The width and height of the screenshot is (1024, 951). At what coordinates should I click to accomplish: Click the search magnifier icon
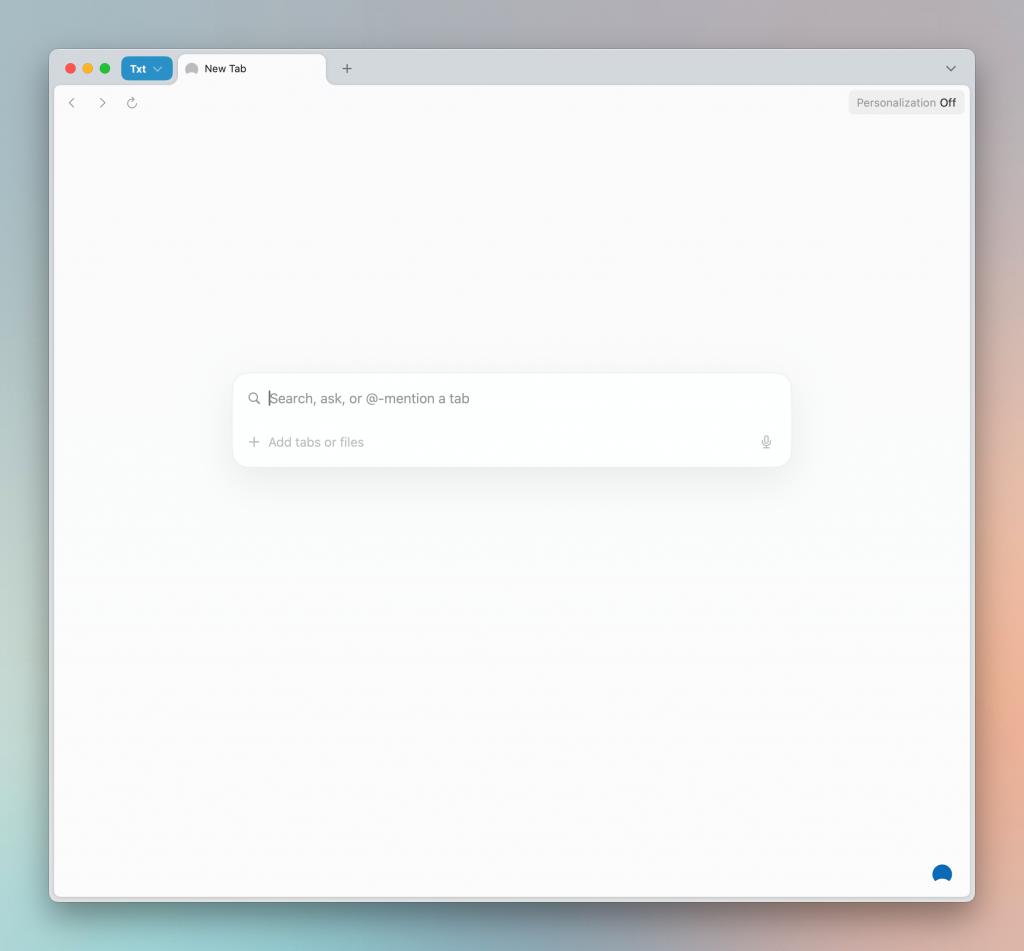[x=254, y=398]
